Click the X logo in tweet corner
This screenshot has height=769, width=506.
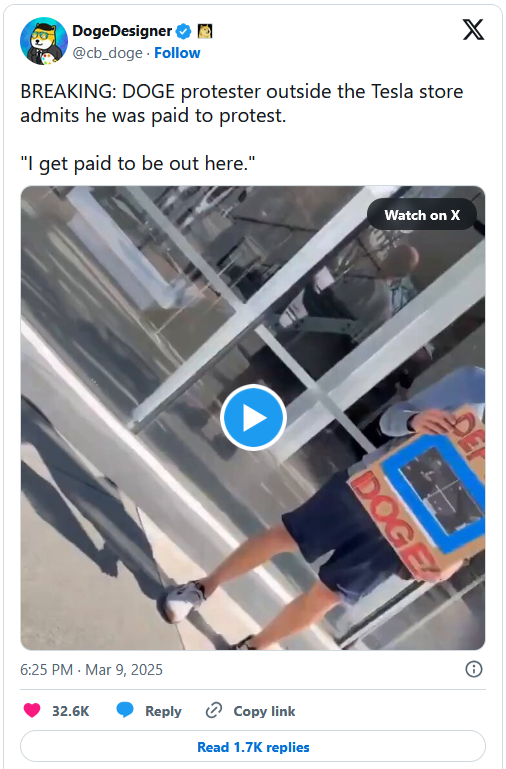(473, 30)
